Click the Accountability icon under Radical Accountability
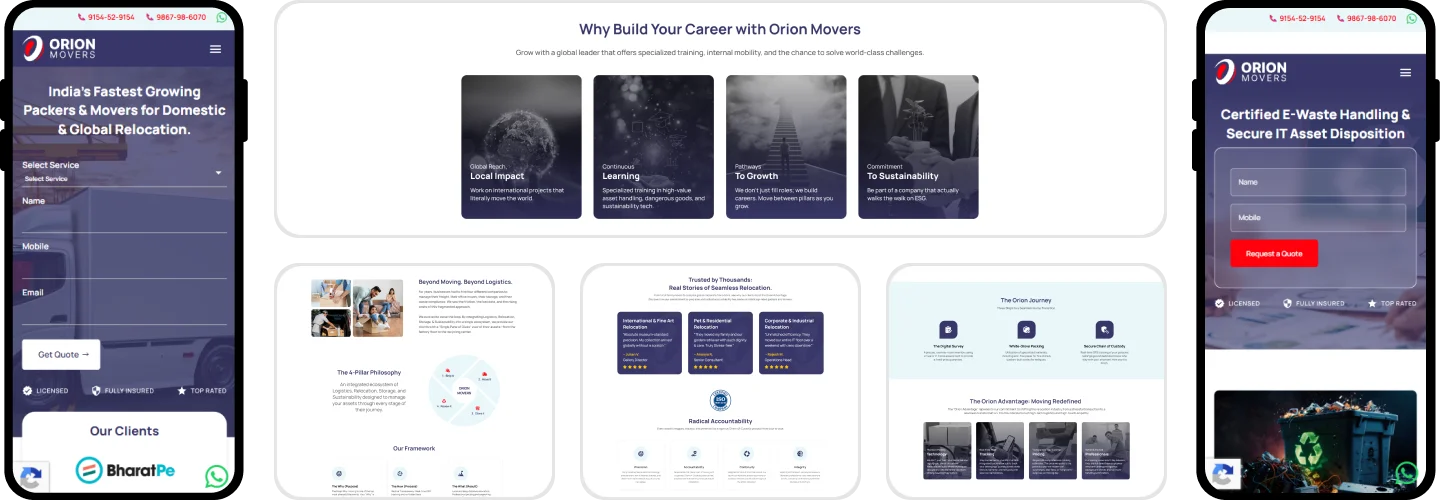The width and height of the screenshot is (1440, 500). [693, 453]
